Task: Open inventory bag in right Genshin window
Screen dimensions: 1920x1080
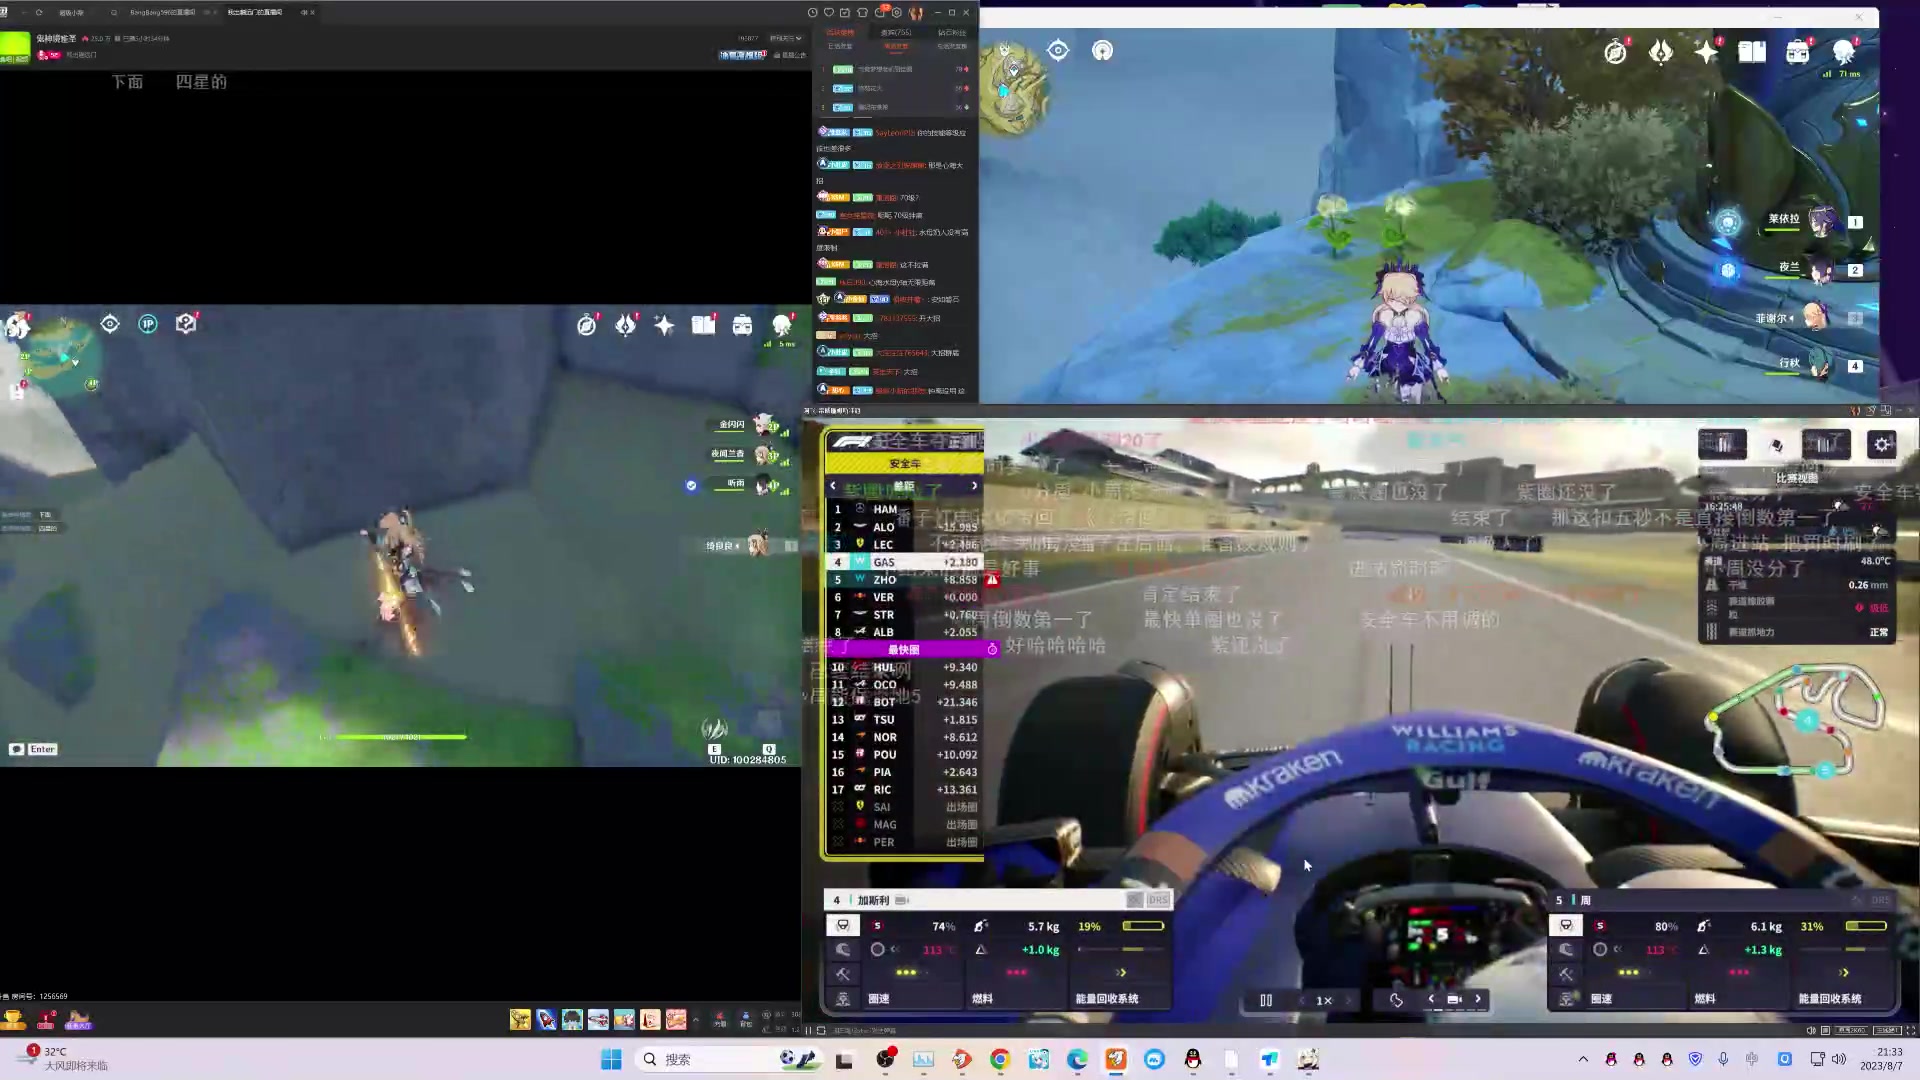Action: (1797, 52)
